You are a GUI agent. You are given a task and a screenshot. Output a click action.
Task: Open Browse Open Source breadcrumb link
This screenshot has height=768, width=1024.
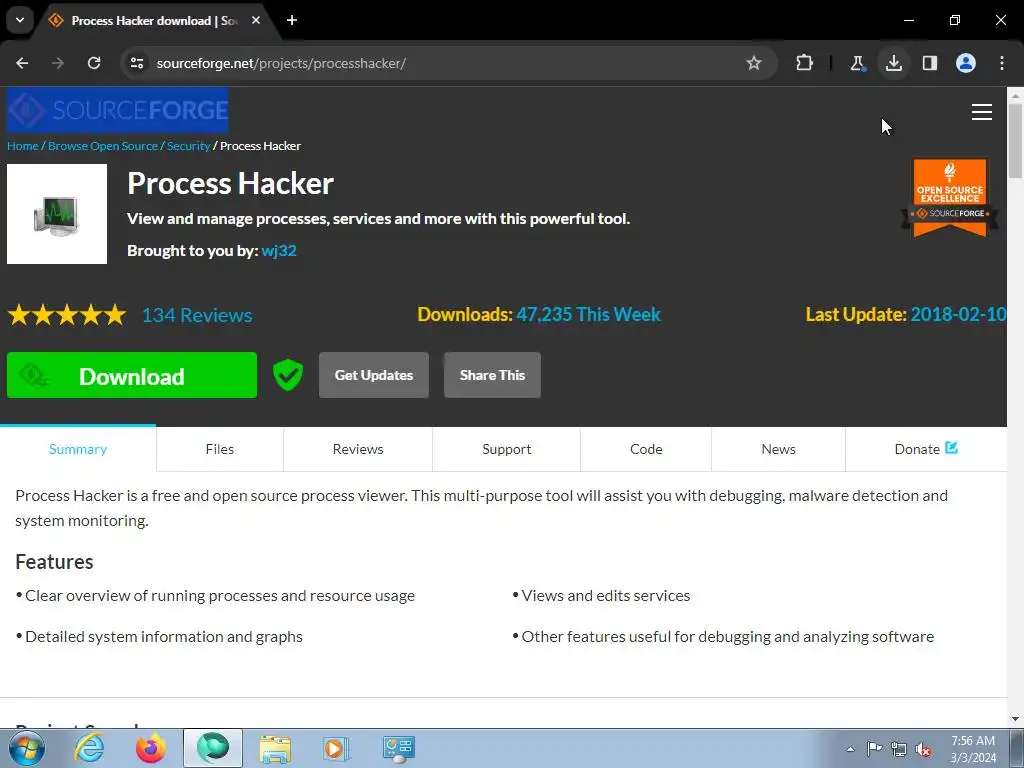tap(103, 146)
